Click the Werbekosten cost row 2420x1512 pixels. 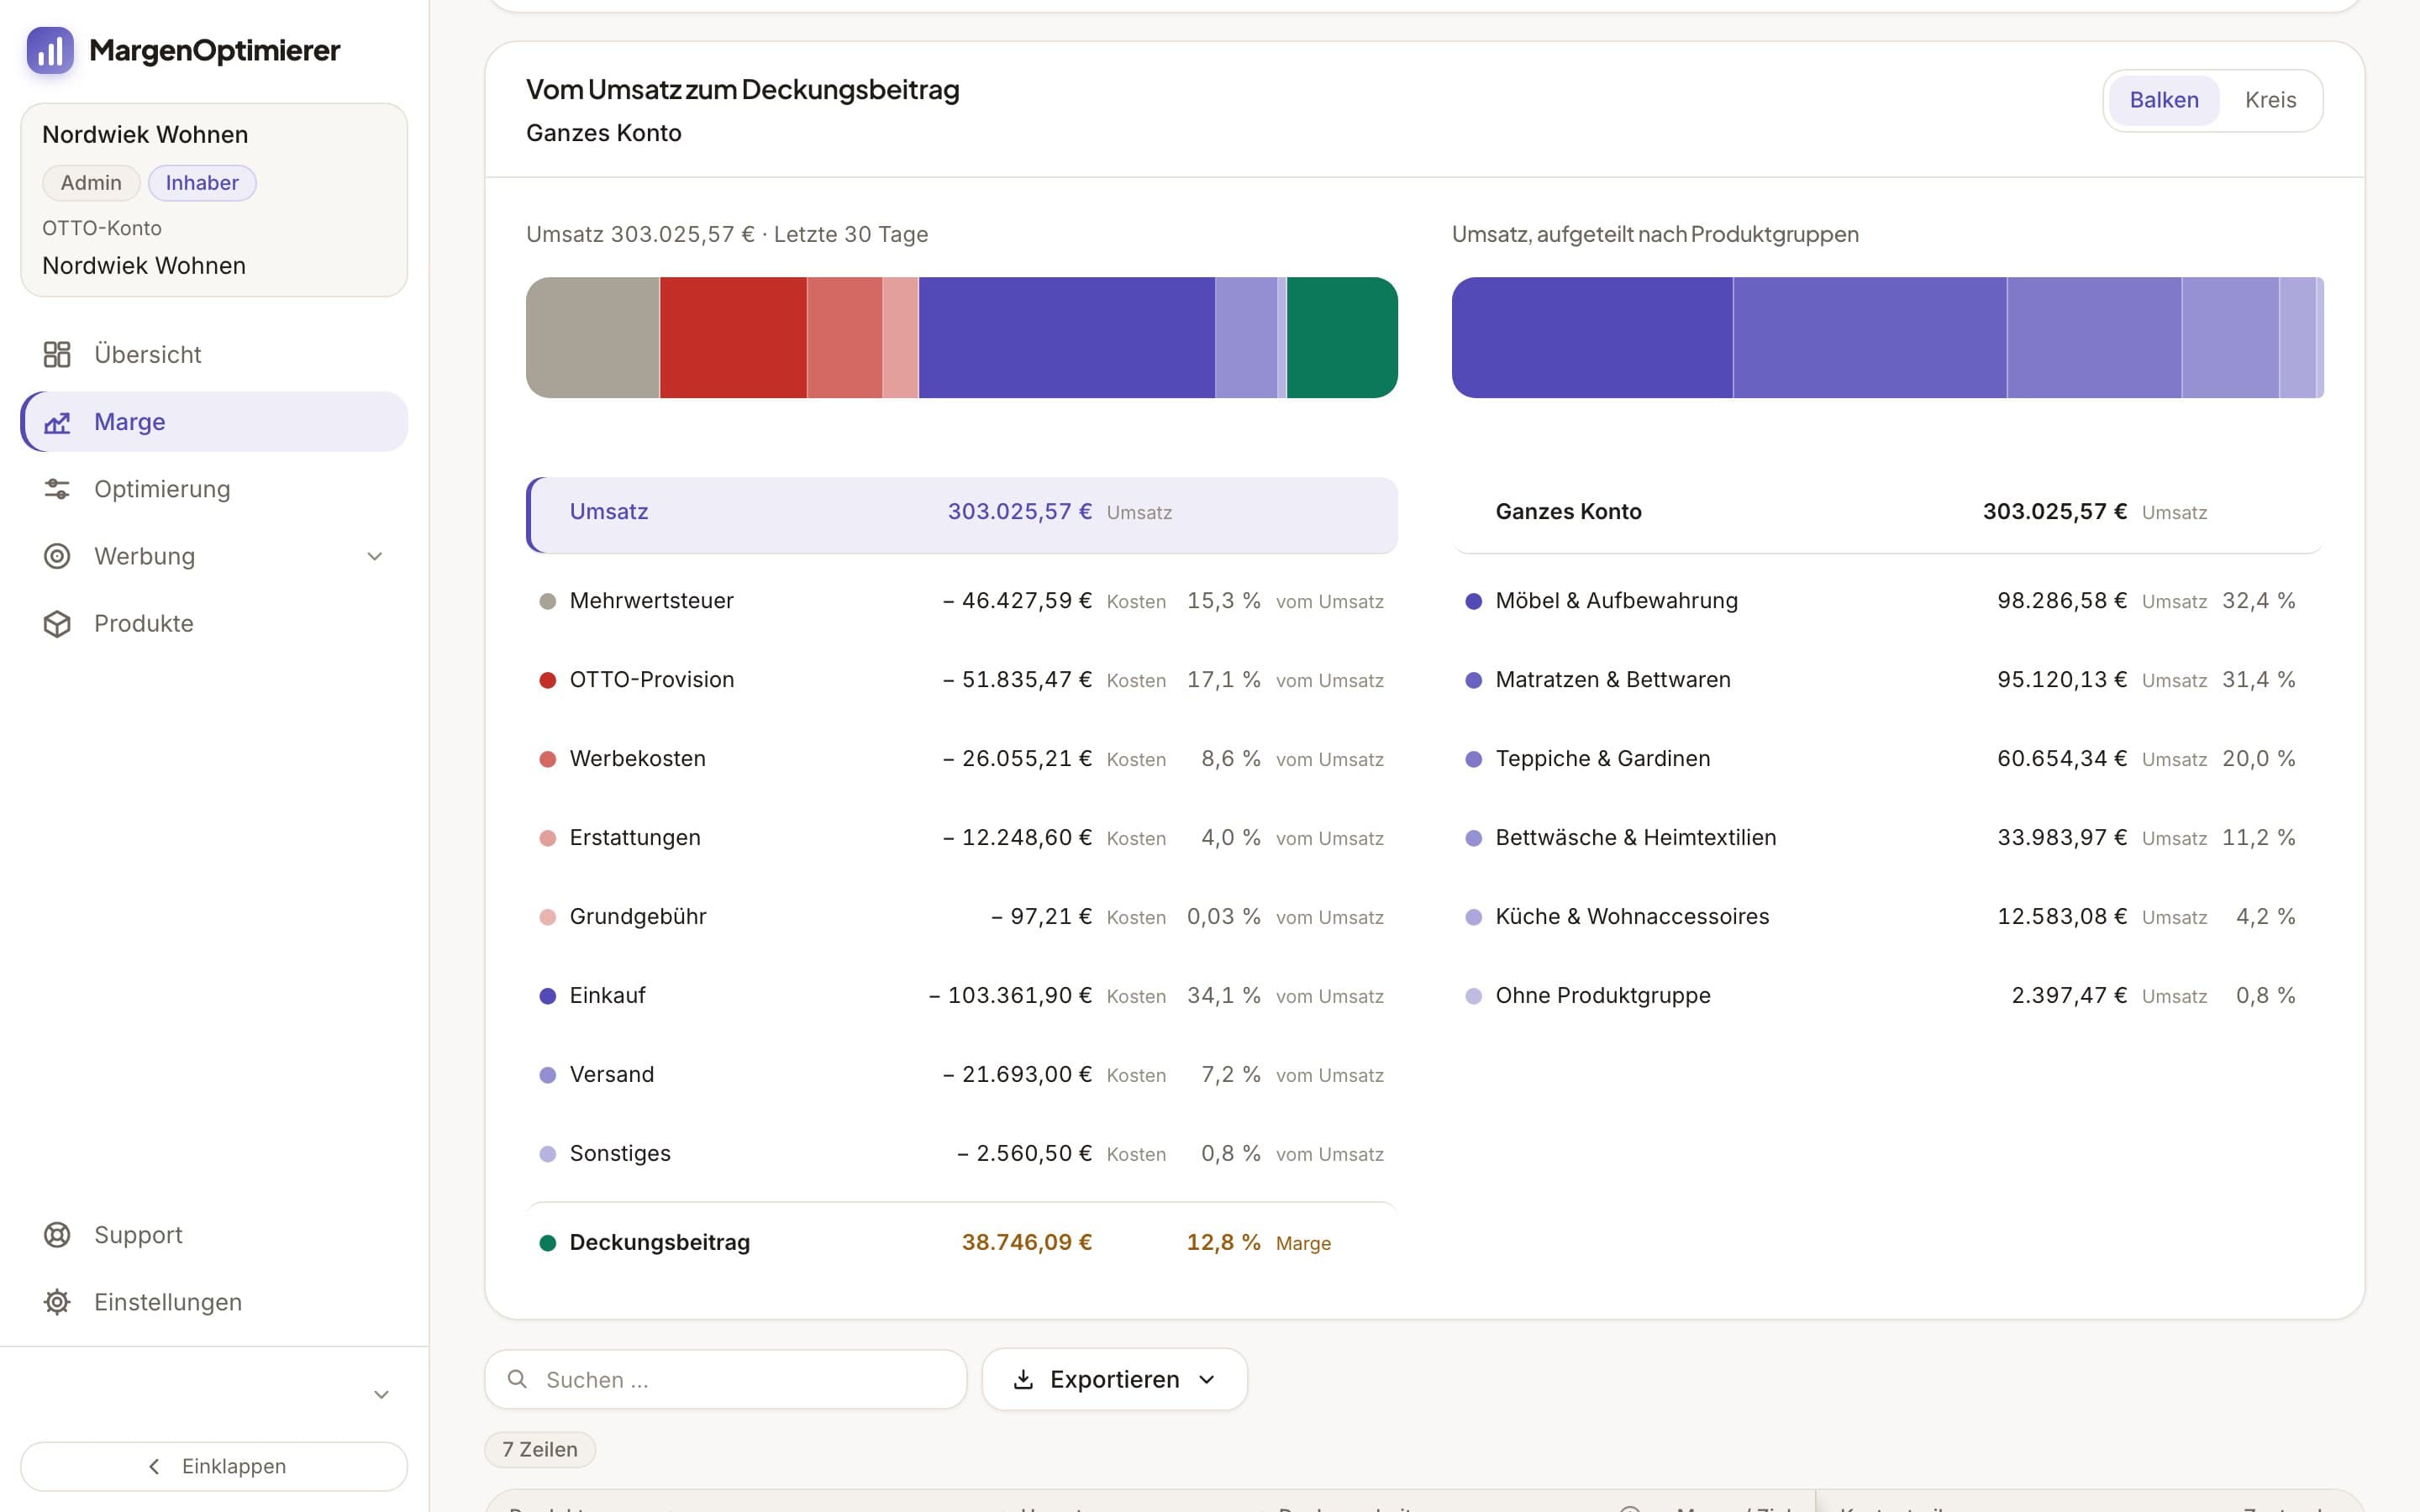962,759
